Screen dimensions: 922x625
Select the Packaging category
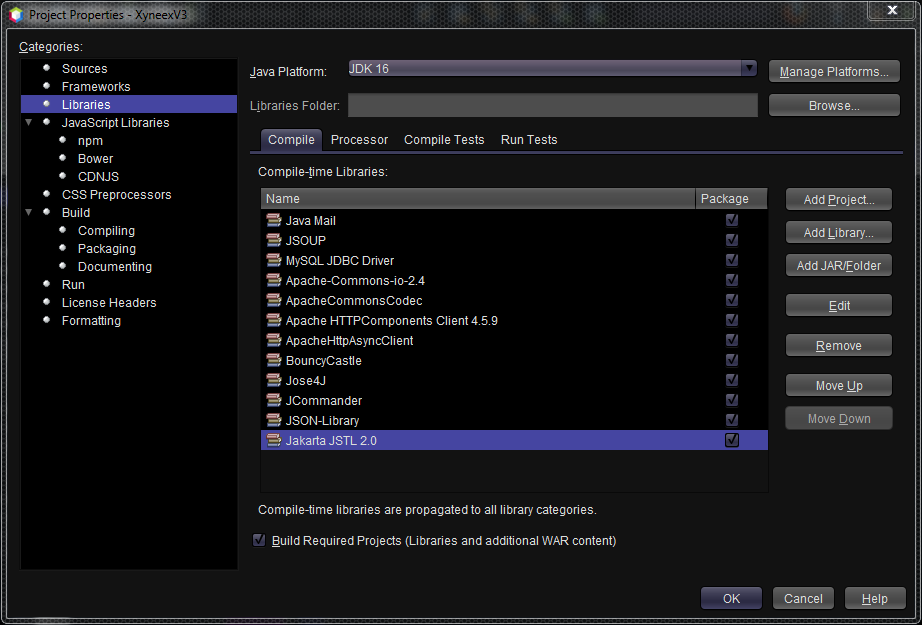pyautogui.click(x=106, y=248)
